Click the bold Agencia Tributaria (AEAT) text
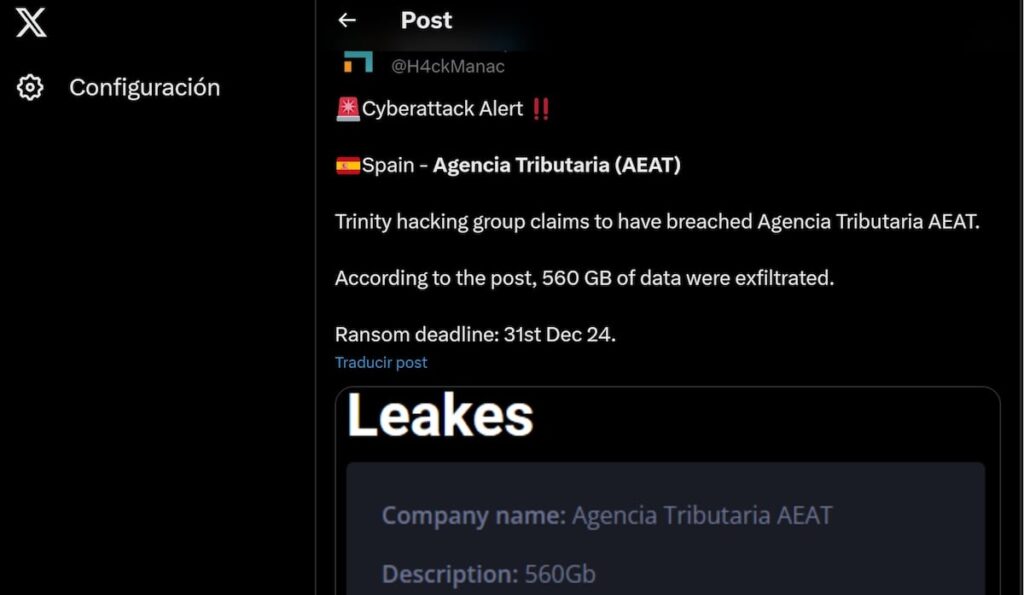Image resolution: width=1024 pixels, height=595 pixels. click(x=556, y=165)
